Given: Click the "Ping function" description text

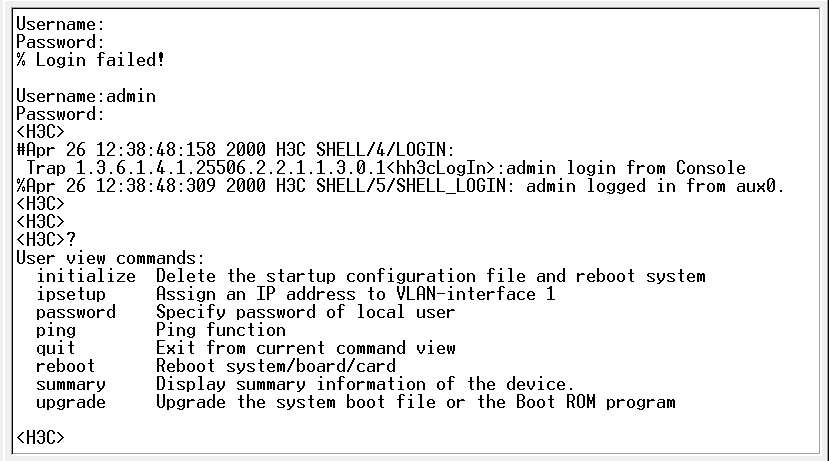Looking at the screenshot, I should (221, 330).
